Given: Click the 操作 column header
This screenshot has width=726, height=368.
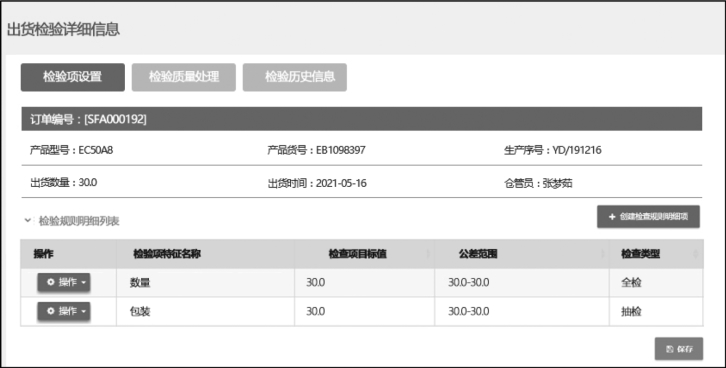Looking at the screenshot, I should (x=69, y=254).
